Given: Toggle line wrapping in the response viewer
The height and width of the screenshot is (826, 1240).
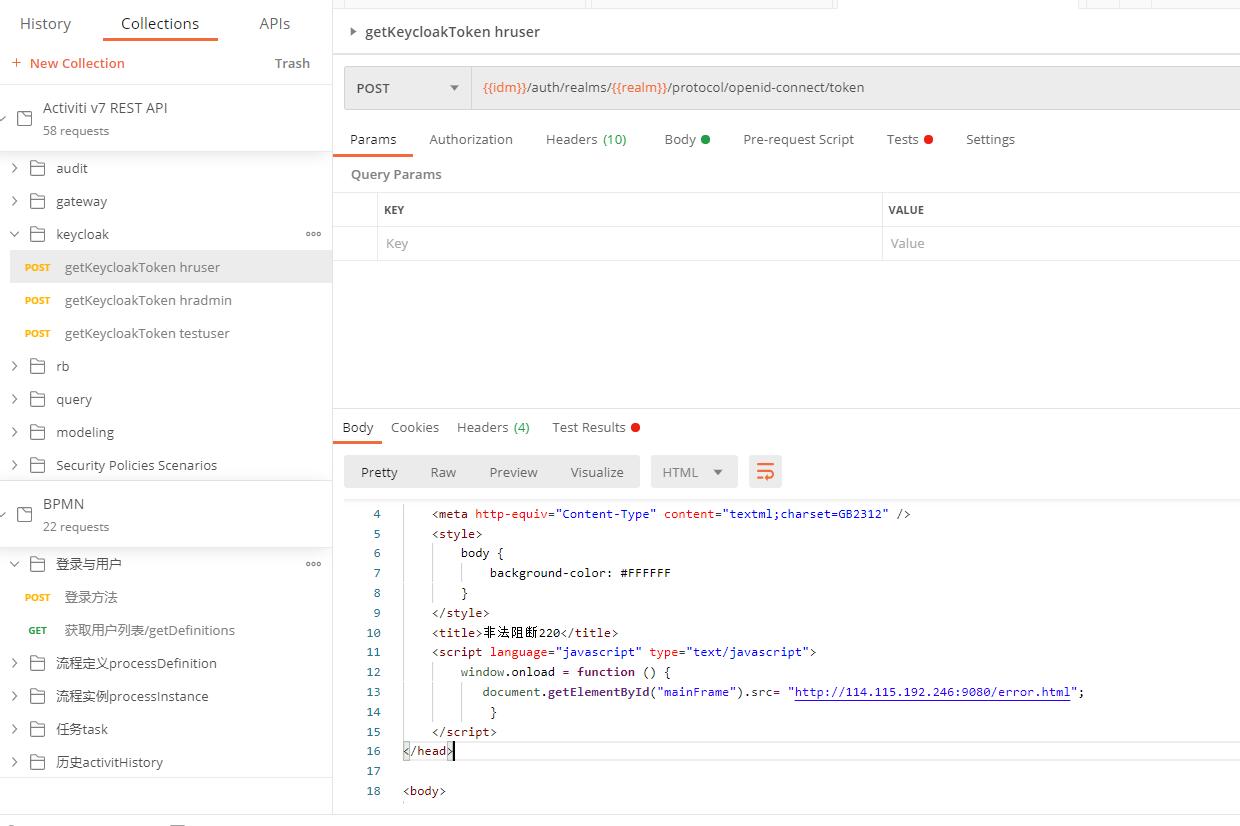Looking at the screenshot, I should (x=765, y=471).
